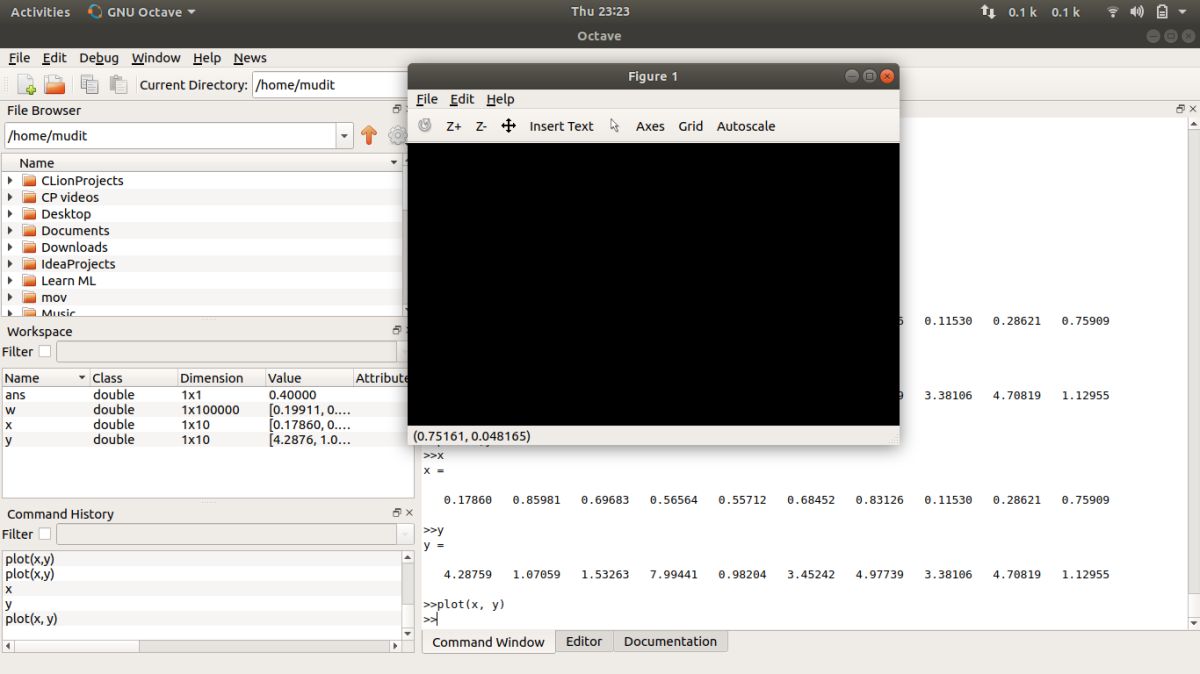Screen dimensions: 1200x674
Task: Click Z+ zoom in on Figure 1 toolbar
Action: (454, 126)
